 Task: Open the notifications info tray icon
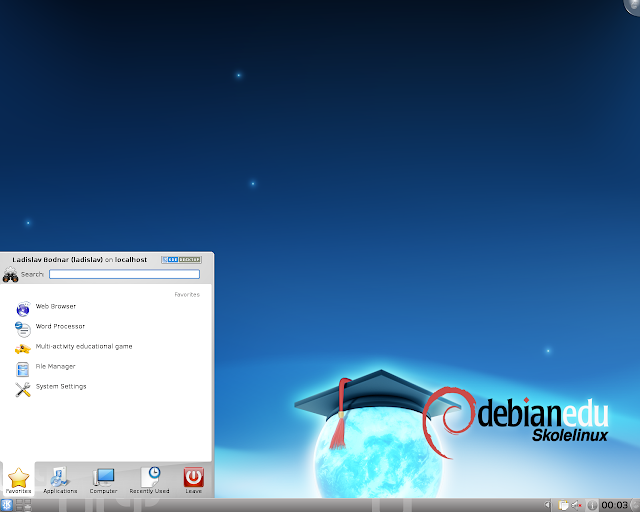click(592, 505)
